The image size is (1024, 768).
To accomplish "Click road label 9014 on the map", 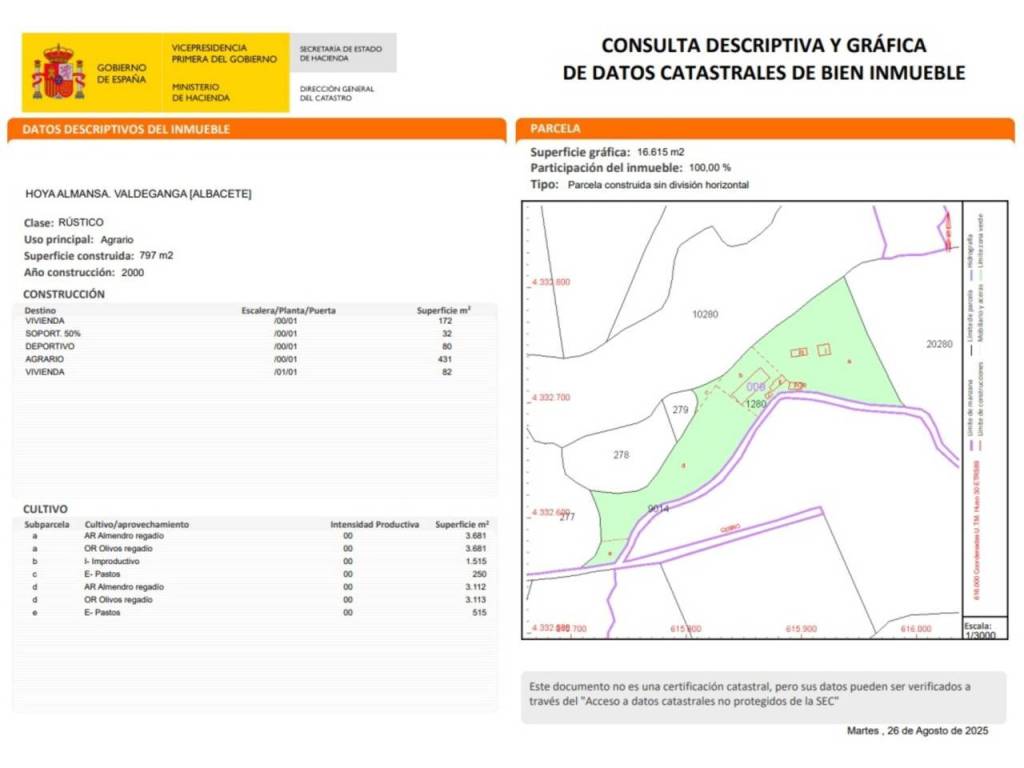I will coord(658,508).
